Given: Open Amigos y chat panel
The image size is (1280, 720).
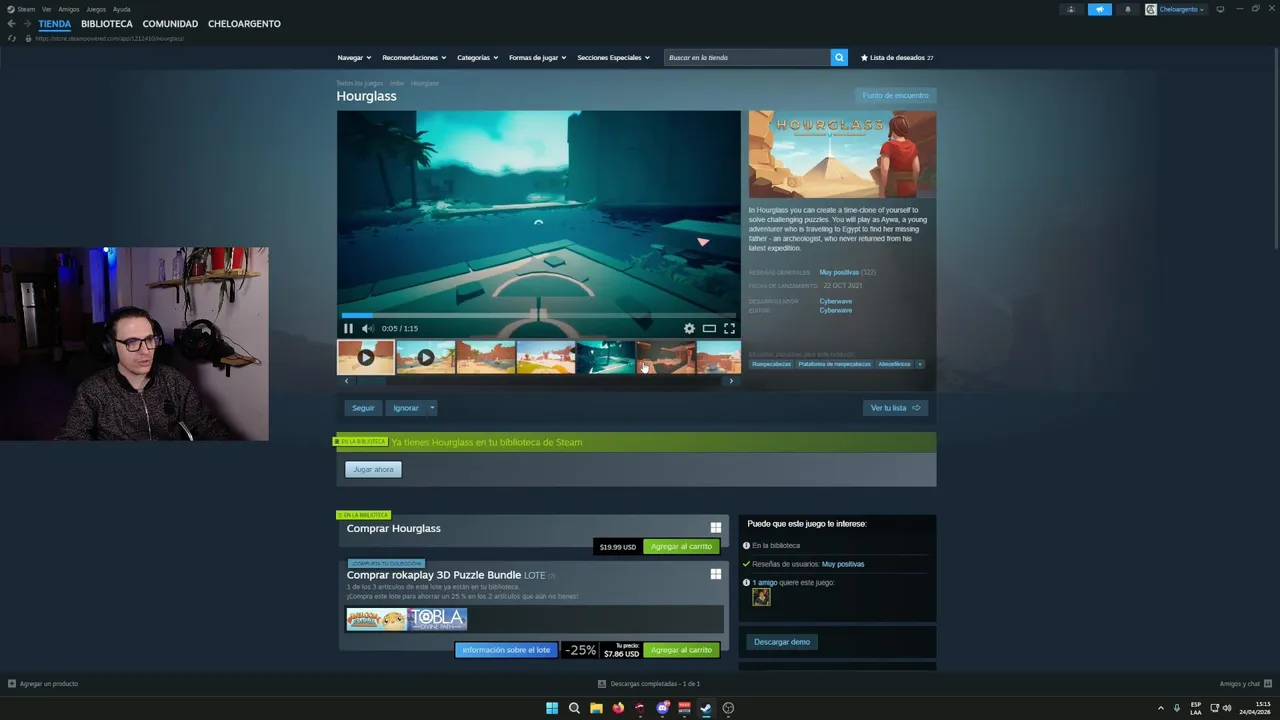Looking at the screenshot, I should [x=1245, y=684].
